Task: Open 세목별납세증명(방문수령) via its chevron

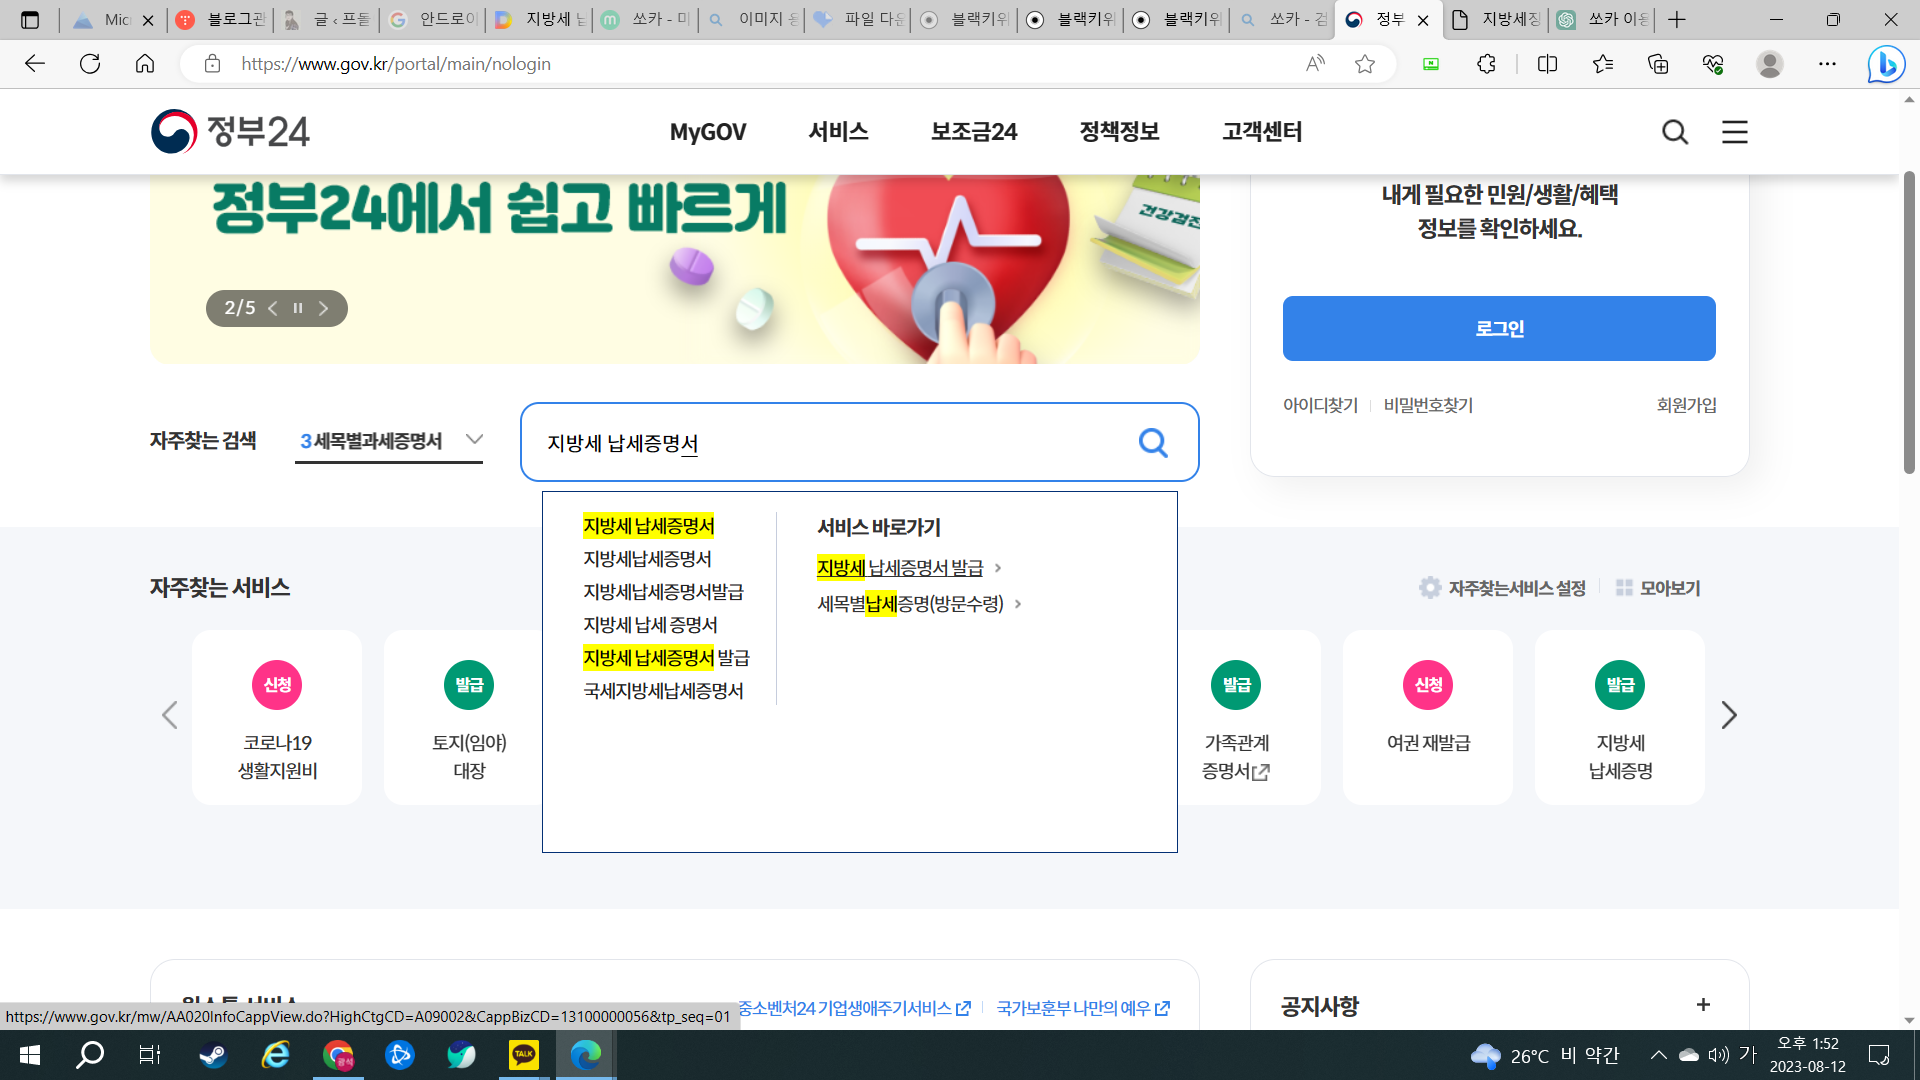Action: 1018,604
